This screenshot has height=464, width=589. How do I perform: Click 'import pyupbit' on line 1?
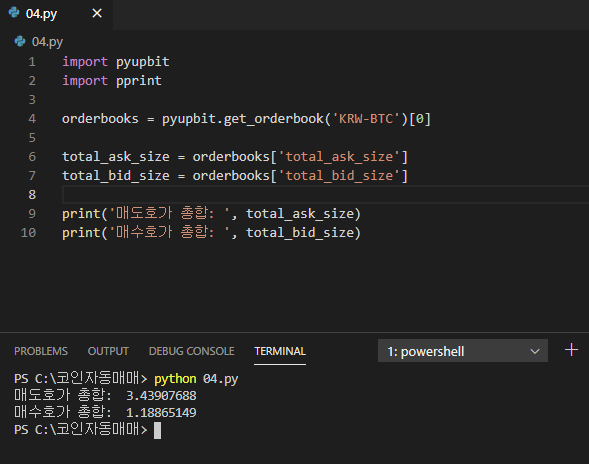click(116, 62)
